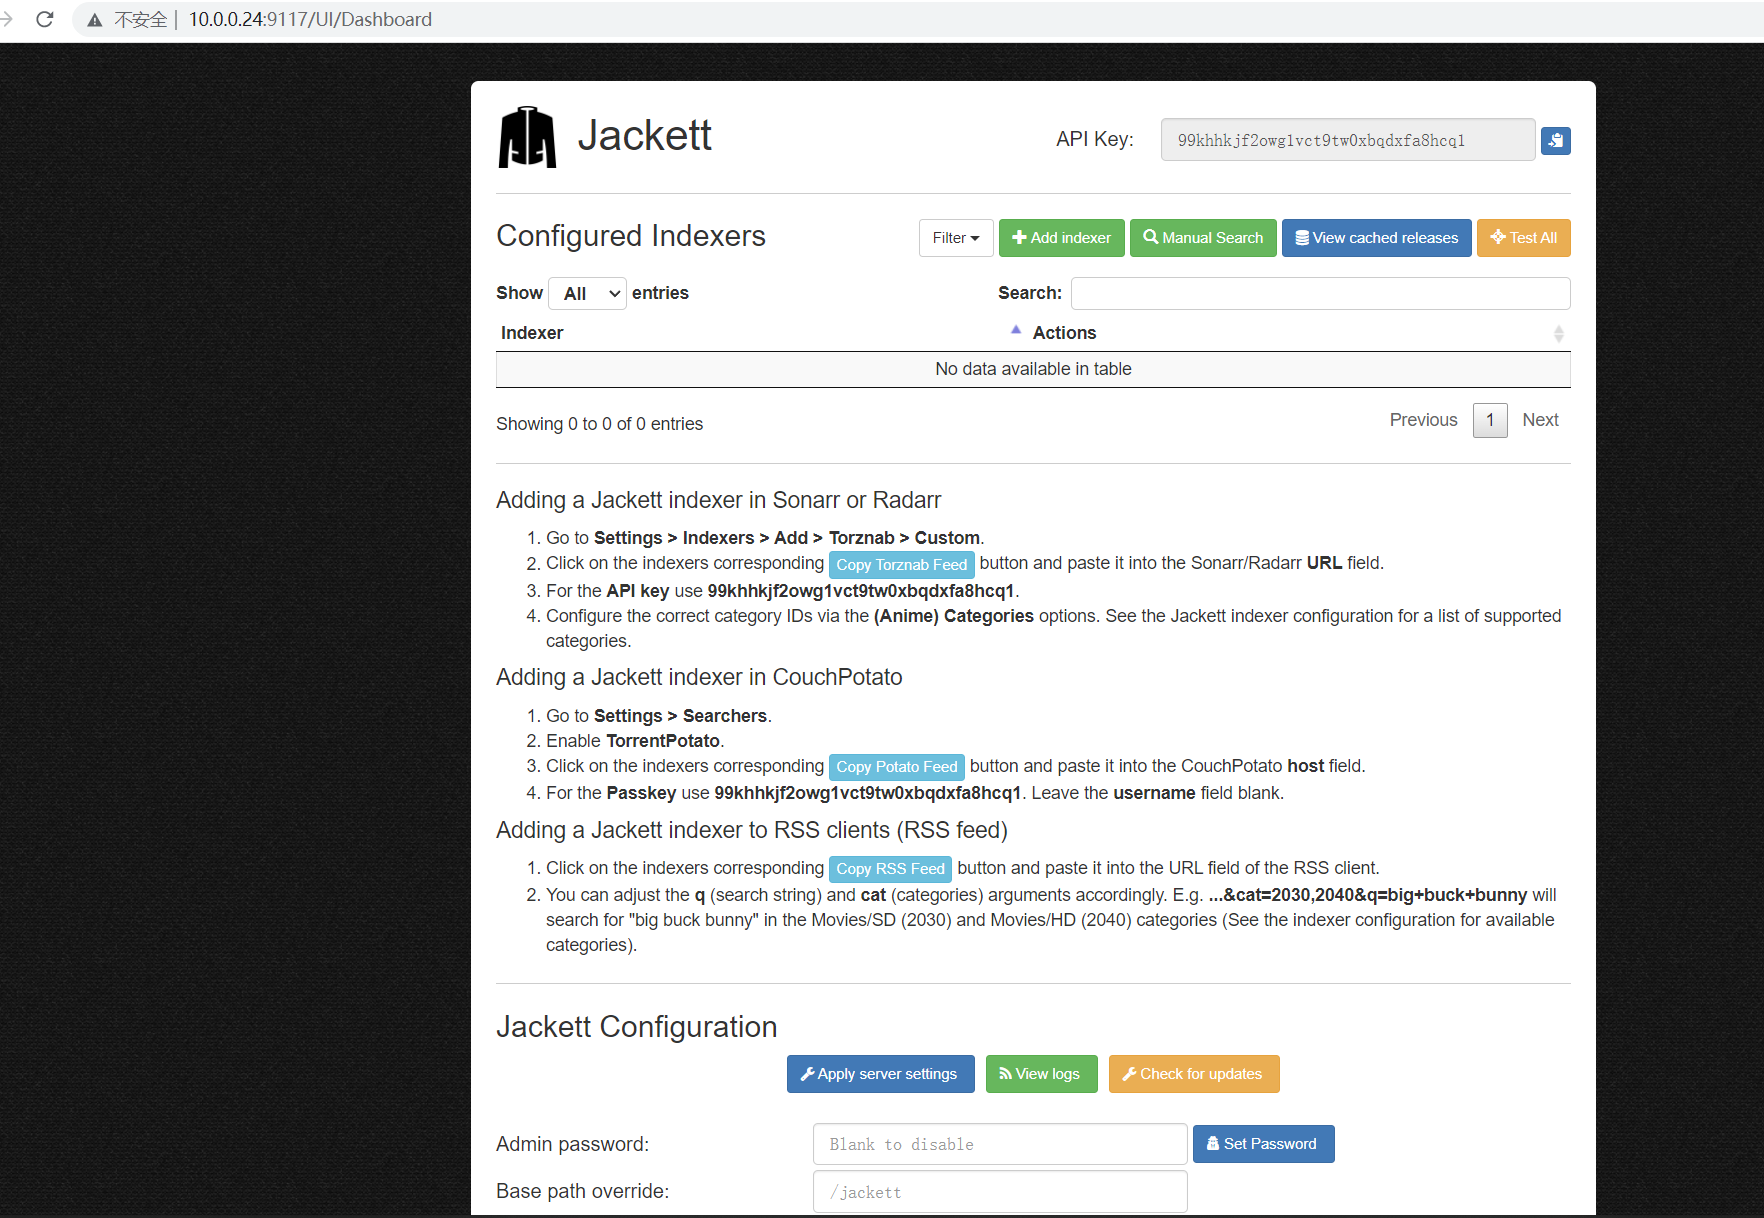Open the Filter dropdown
The image size is (1764, 1218).
(956, 238)
